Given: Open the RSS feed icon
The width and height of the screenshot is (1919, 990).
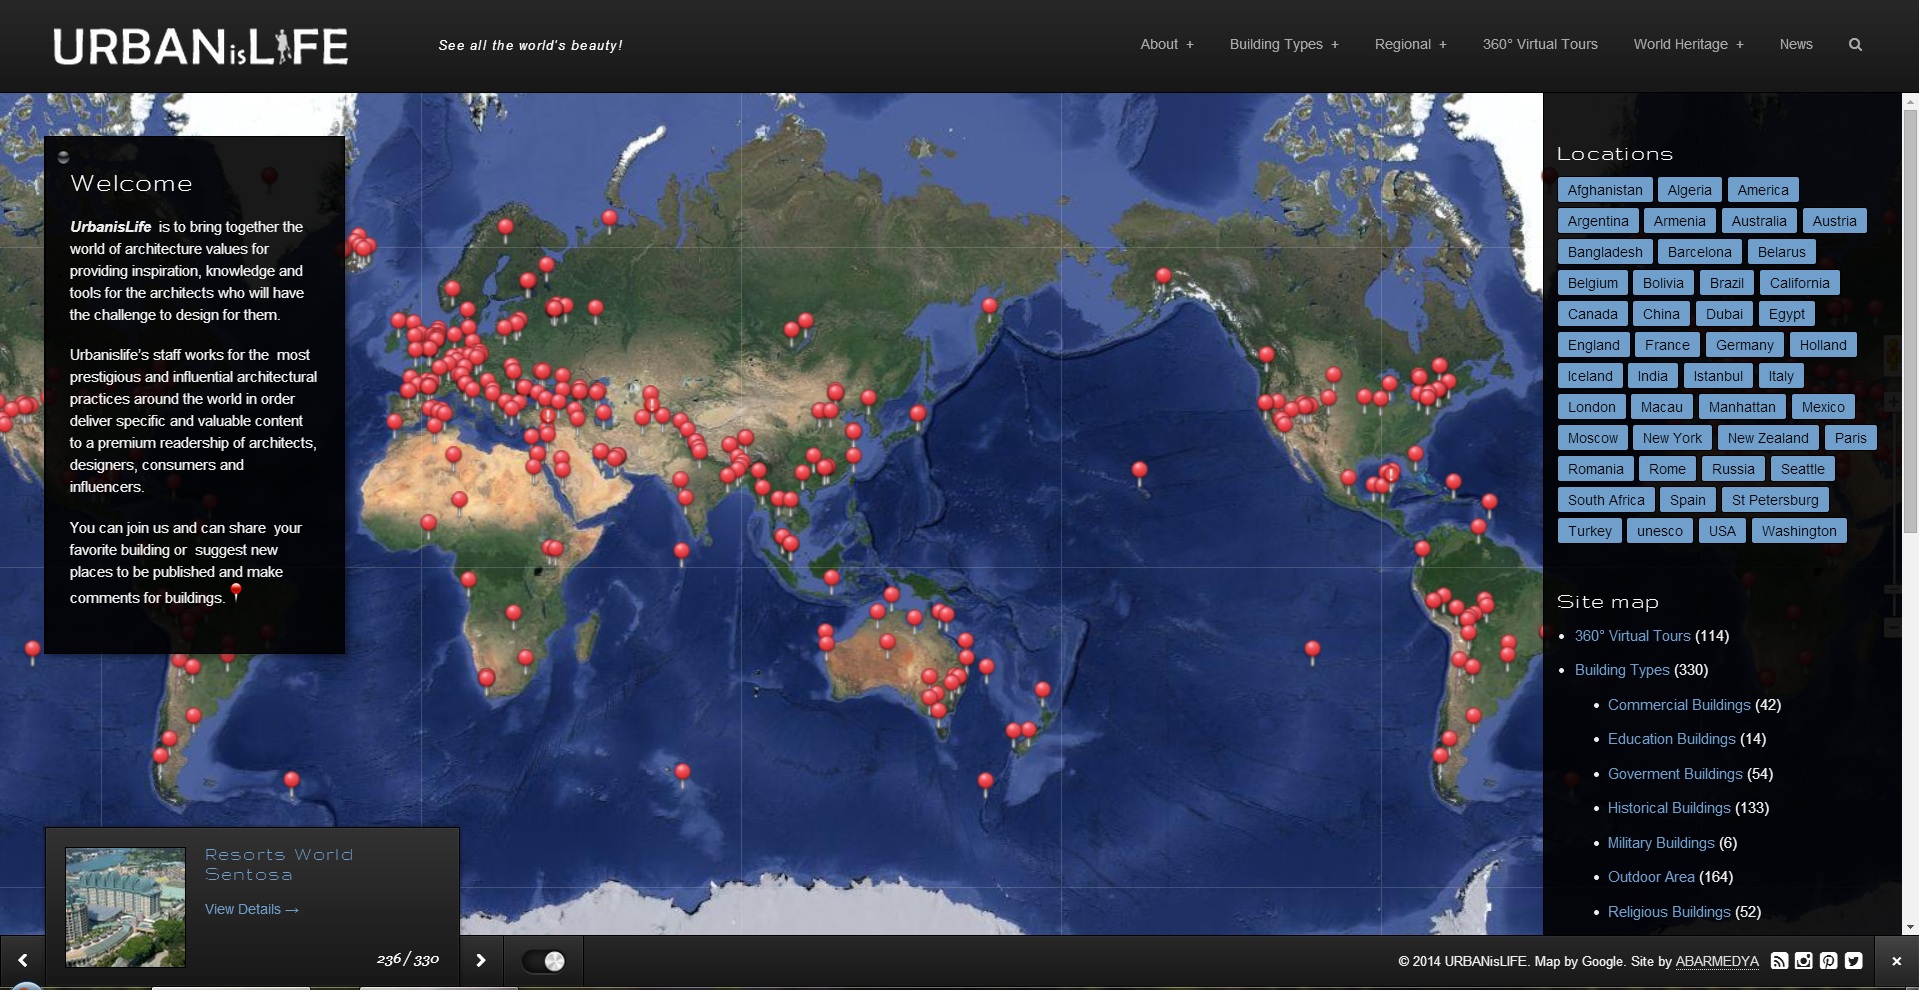Looking at the screenshot, I should tap(1779, 961).
